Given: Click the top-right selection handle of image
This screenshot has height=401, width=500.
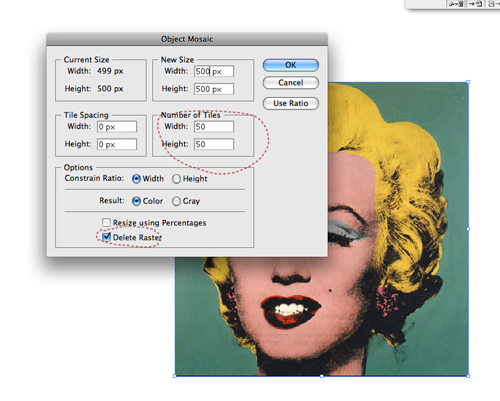Looking at the screenshot, I should click(468, 82).
